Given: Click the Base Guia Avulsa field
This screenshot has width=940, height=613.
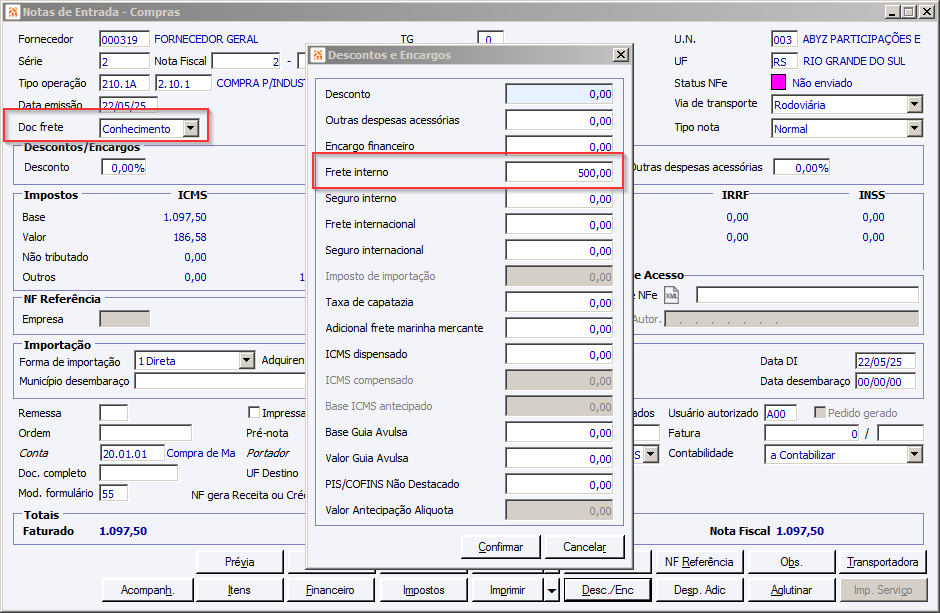Looking at the screenshot, I should pyautogui.click(x=559, y=433).
